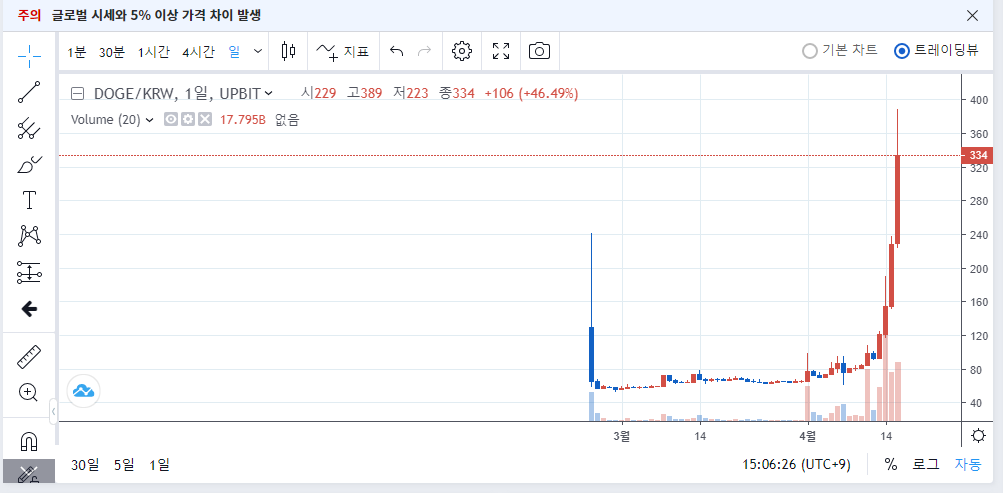Switch to 4시간 interval
This screenshot has height=493, width=1003.
(x=198, y=52)
